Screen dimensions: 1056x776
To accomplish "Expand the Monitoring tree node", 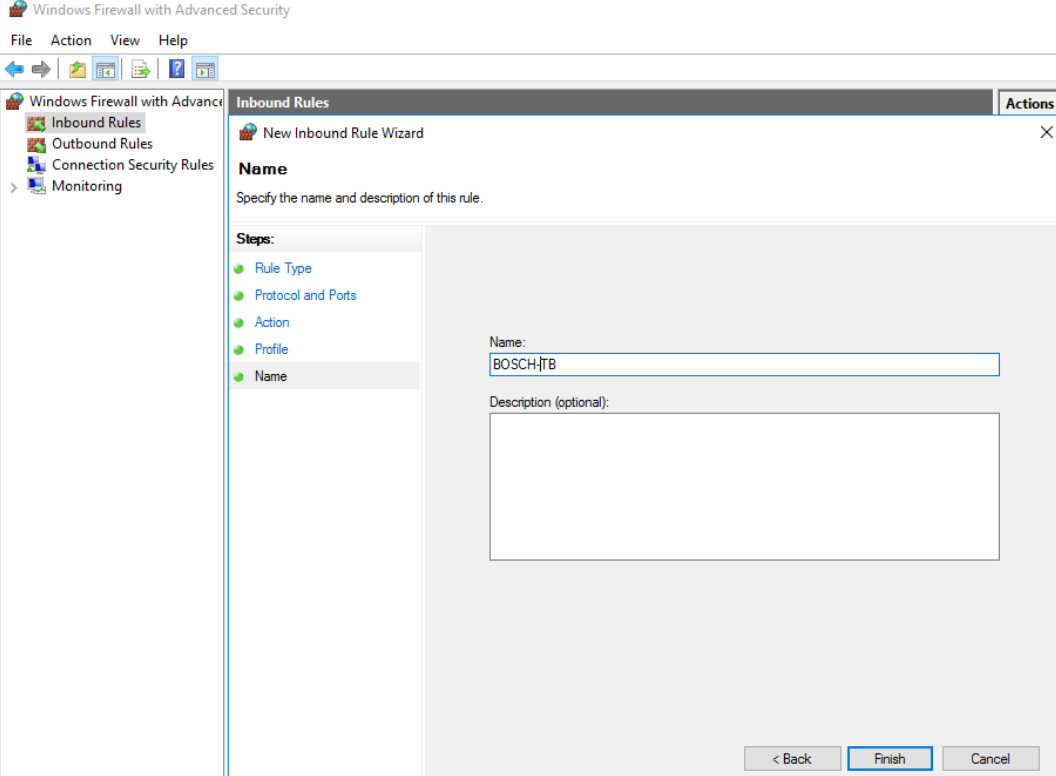I will [x=13, y=187].
